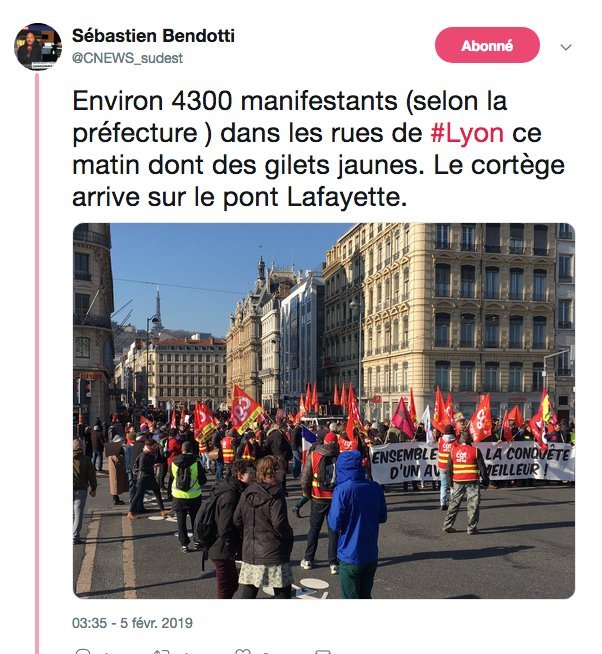Toggle the Abonné follow button
The width and height of the screenshot is (602, 654).
(487, 45)
